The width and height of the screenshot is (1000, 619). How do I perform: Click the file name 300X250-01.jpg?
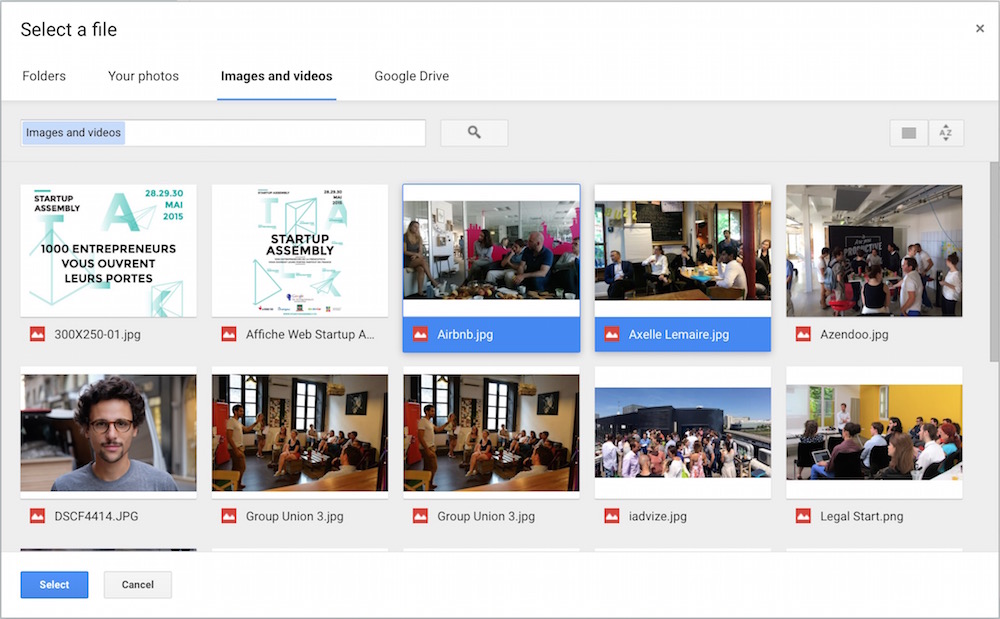[x=98, y=334]
